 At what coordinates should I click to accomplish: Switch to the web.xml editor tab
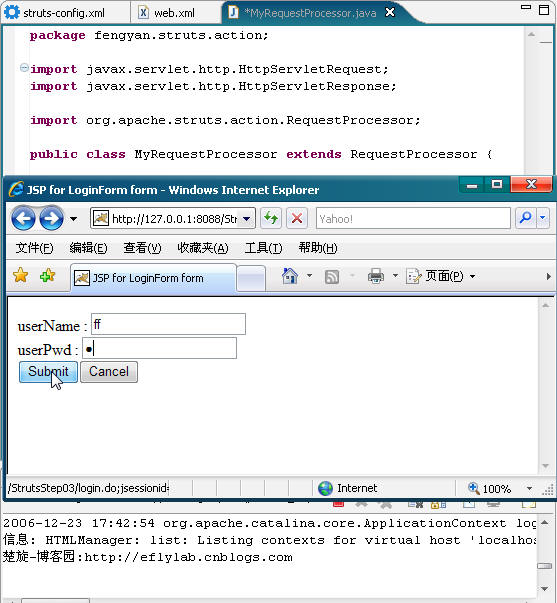[167, 13]
